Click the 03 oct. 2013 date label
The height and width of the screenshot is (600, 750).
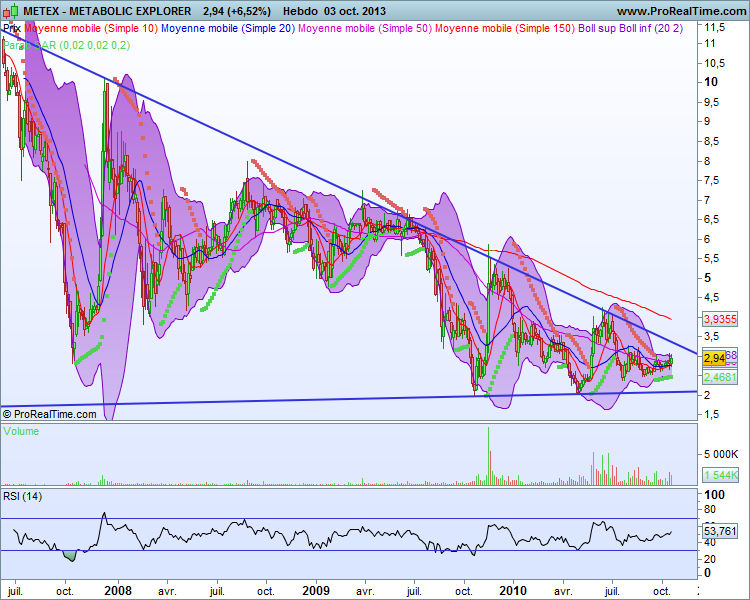click(x=355, y=11)
